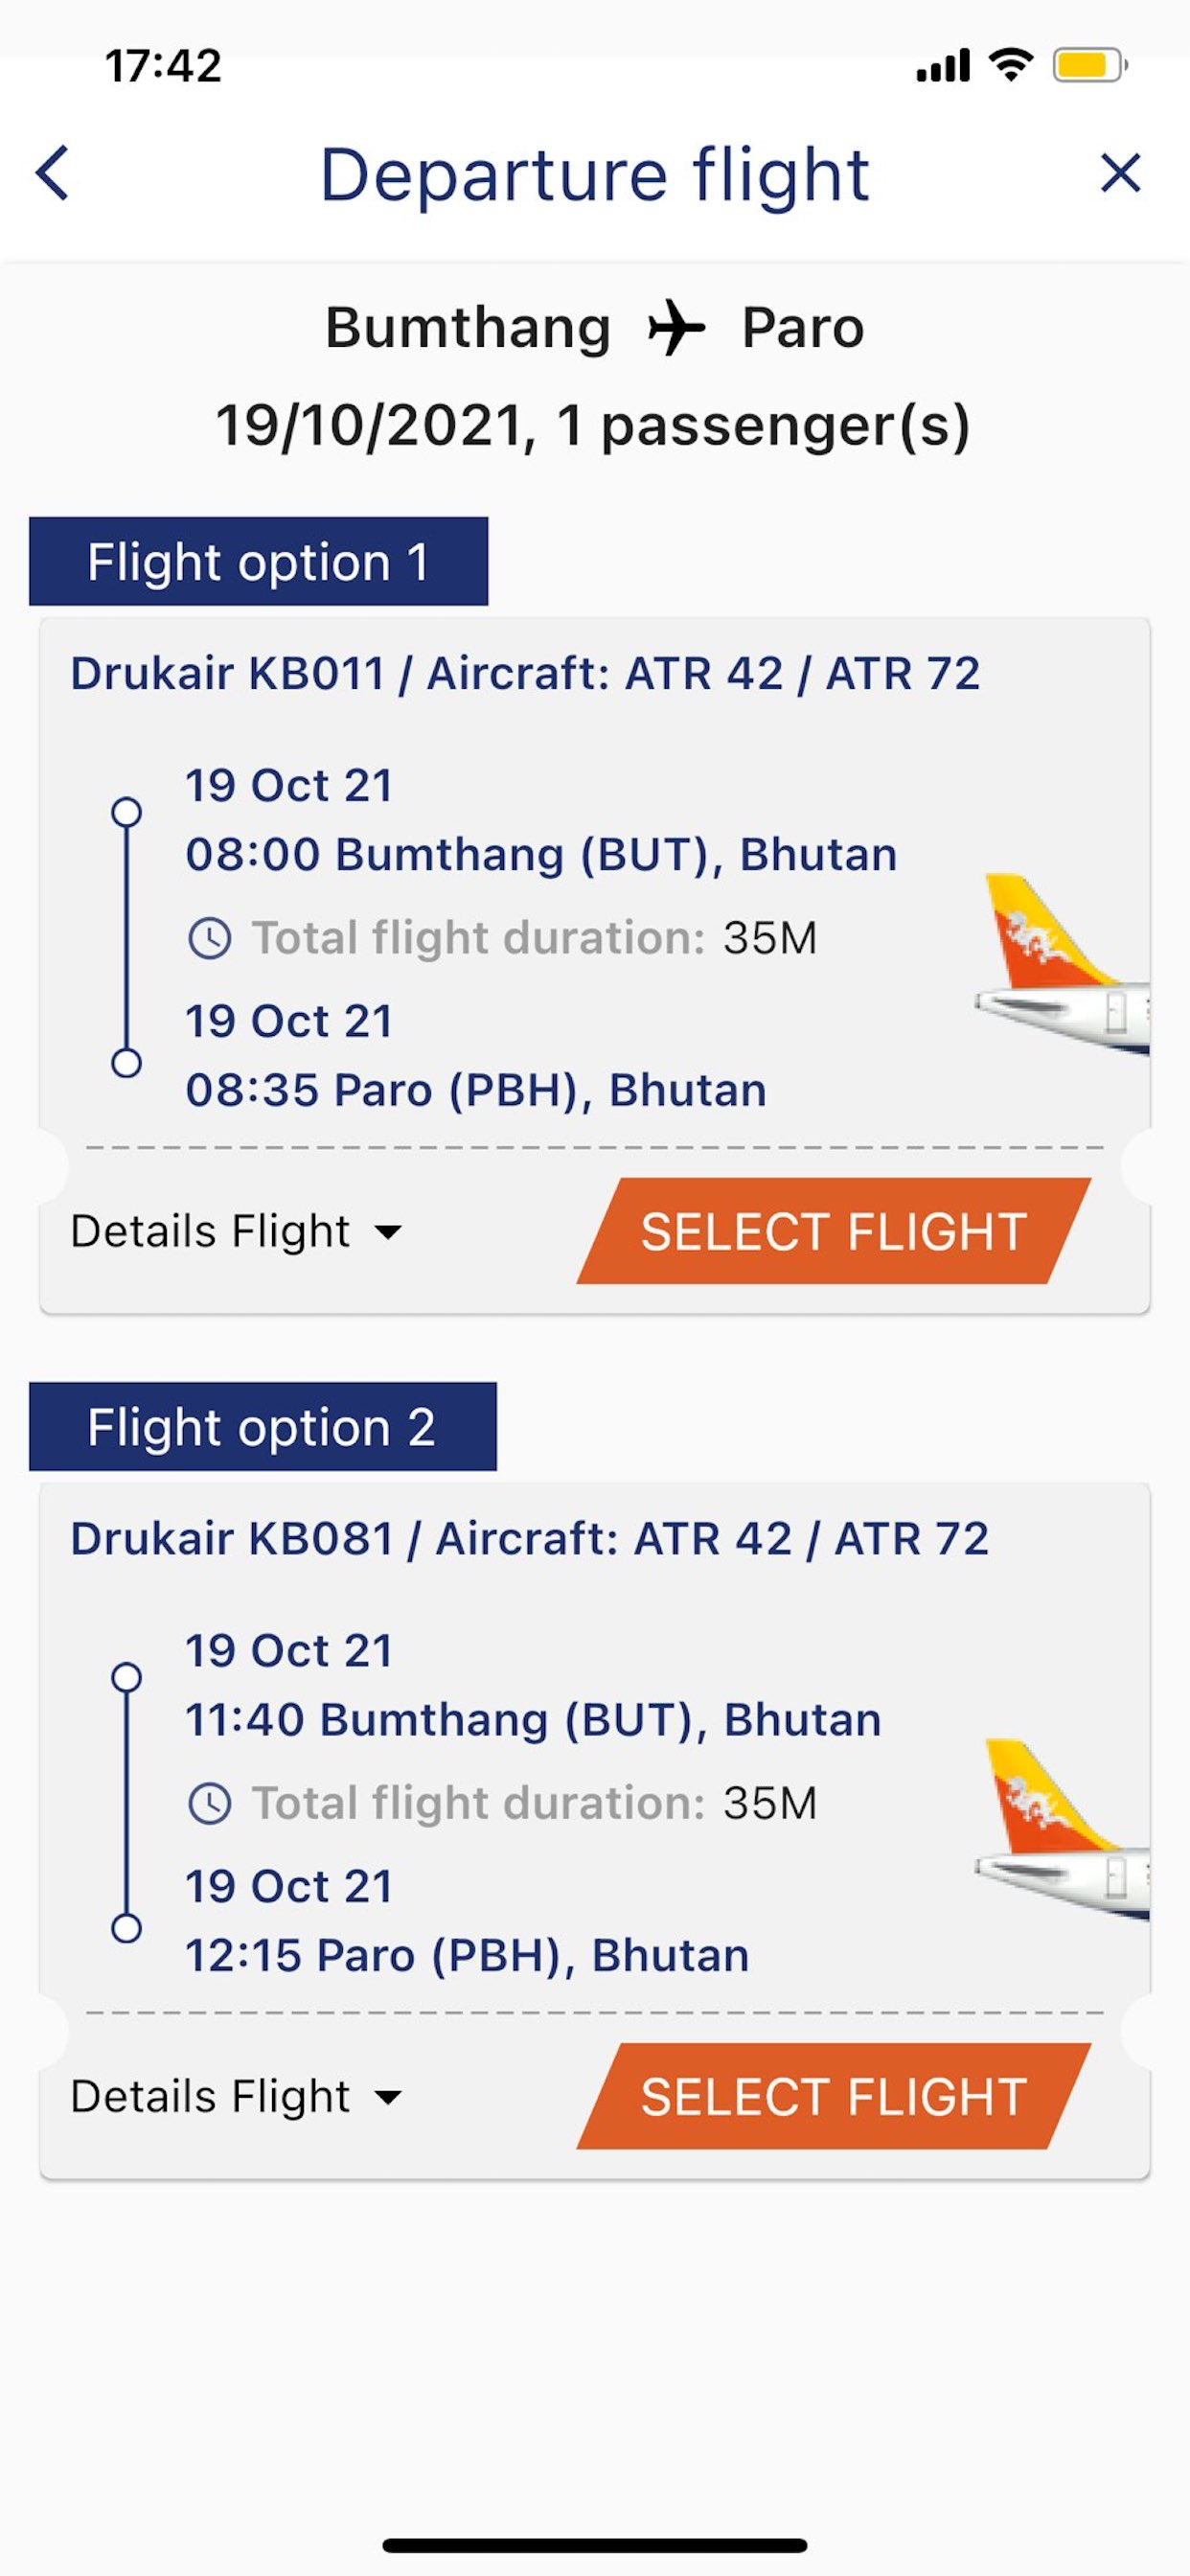This screenshot has height=2576, width=1190.
Task: Tap the clock icon in flight option 2
Action: point(210,1804)
